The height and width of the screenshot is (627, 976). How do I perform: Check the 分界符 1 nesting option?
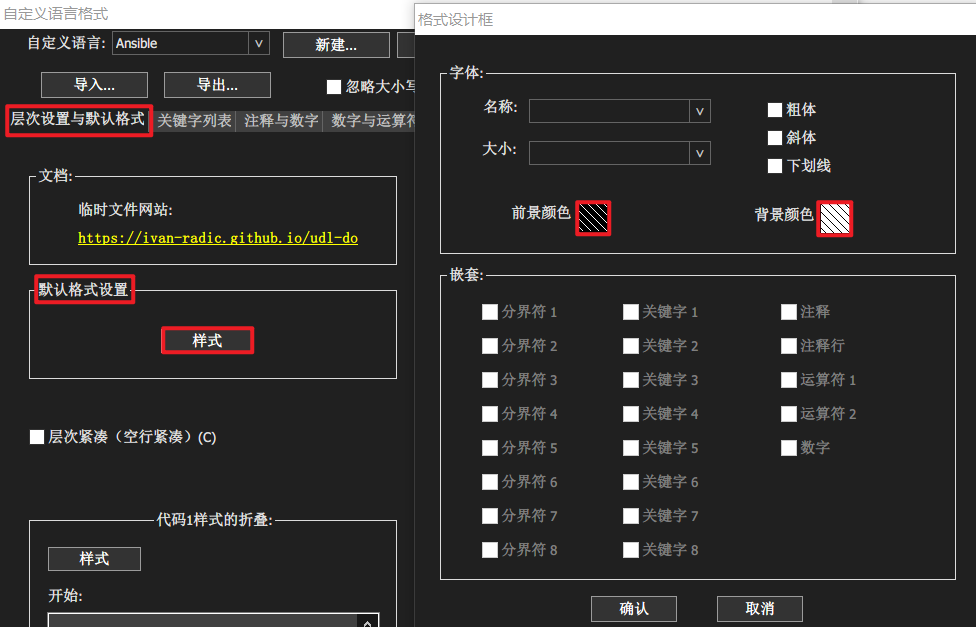click(x=489, y=311)
